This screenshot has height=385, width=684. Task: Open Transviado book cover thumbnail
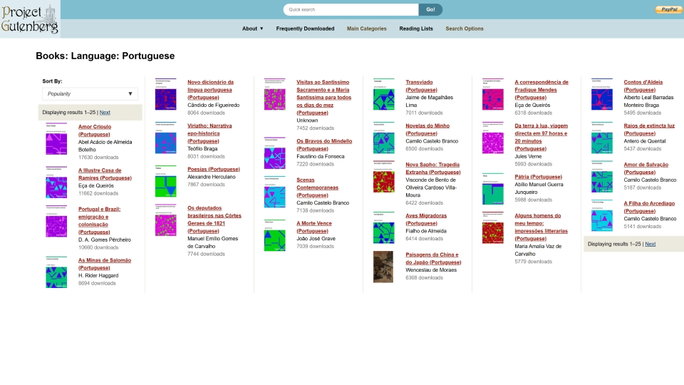click(383, 95)
